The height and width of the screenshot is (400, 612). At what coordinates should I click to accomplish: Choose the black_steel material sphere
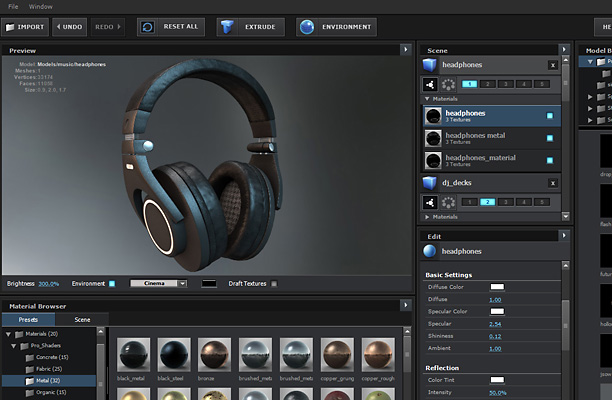tap(174, 355)
